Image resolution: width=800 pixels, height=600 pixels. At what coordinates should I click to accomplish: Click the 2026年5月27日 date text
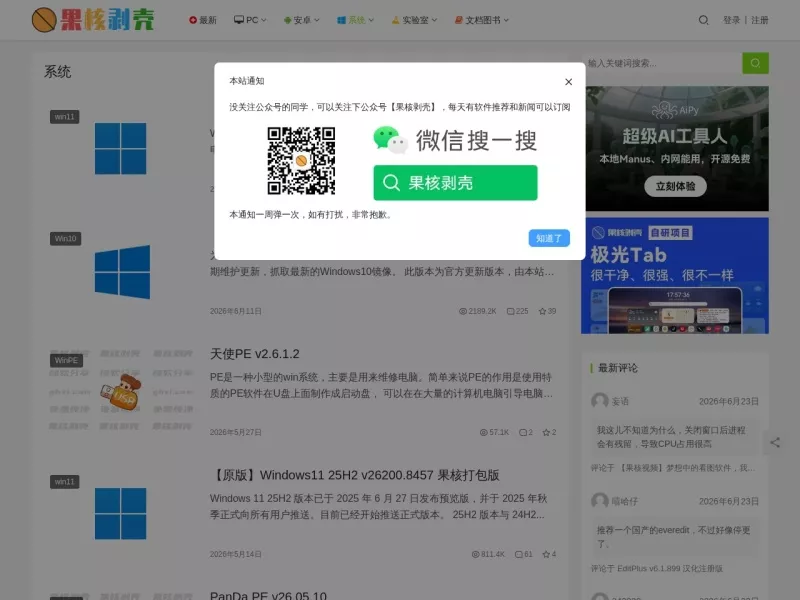click(236, 433)
